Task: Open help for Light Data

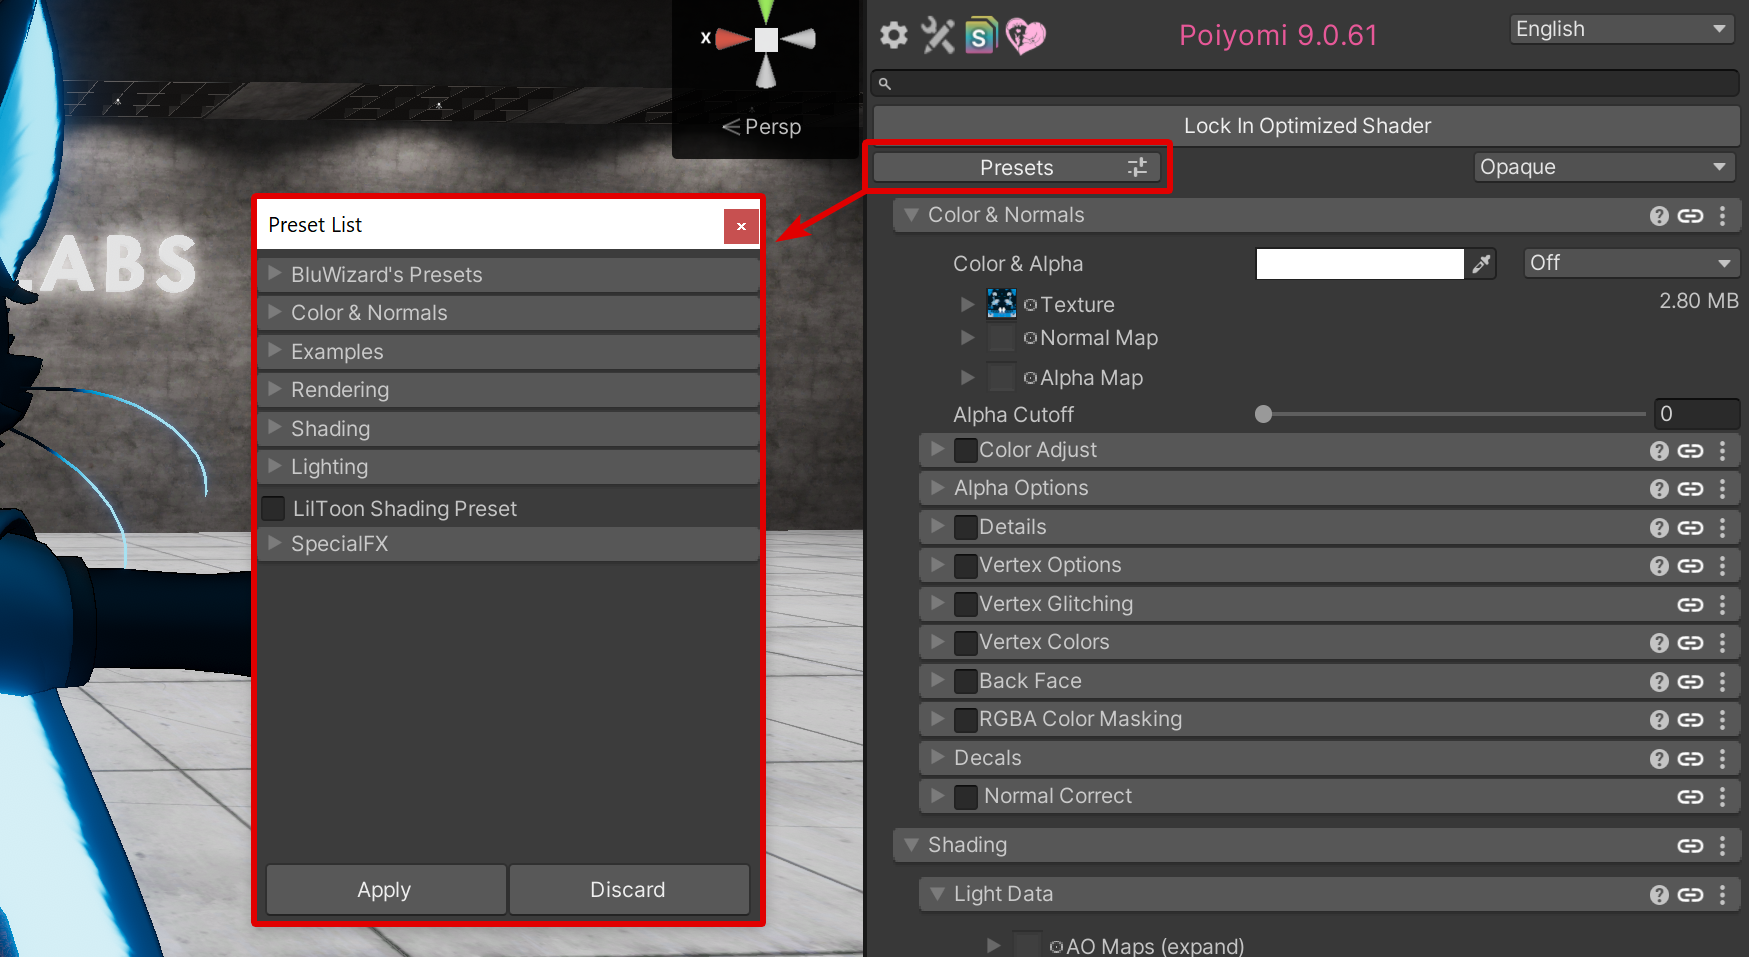Action: click(1659, 895)
